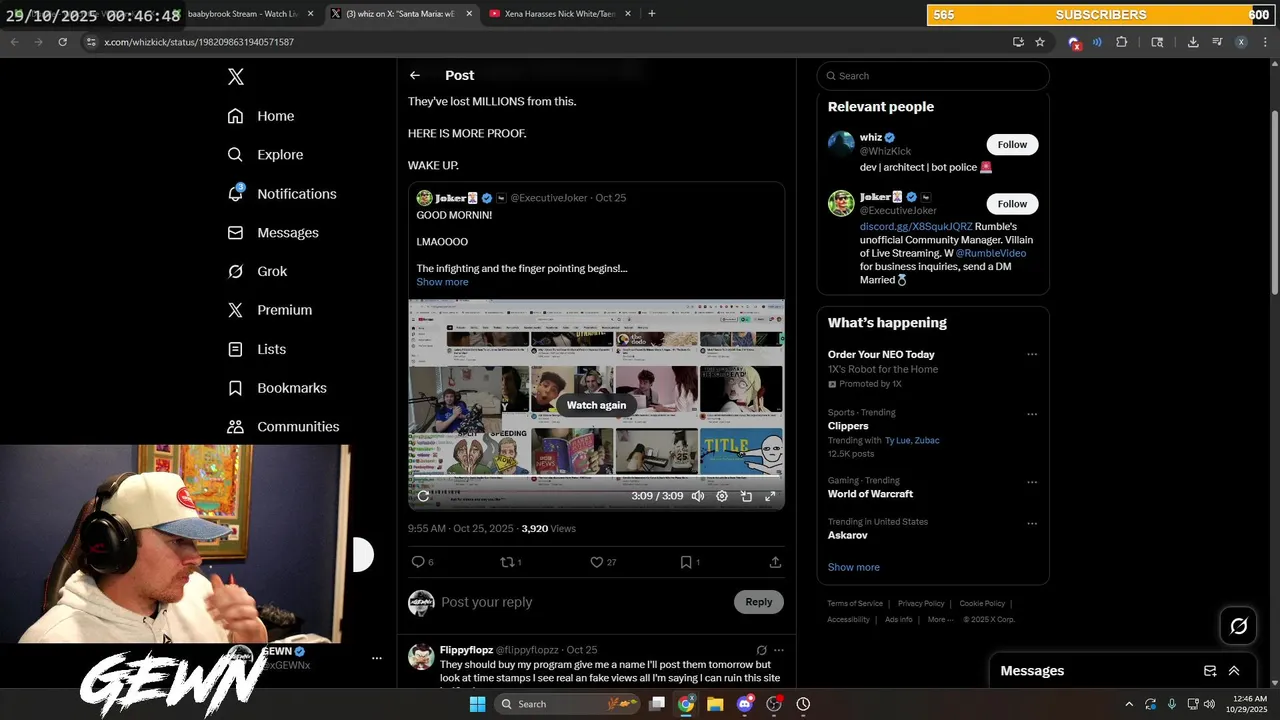Follow the Joker account
The height and width of the screenshot is (720, 1280).
click(1012, 204)
